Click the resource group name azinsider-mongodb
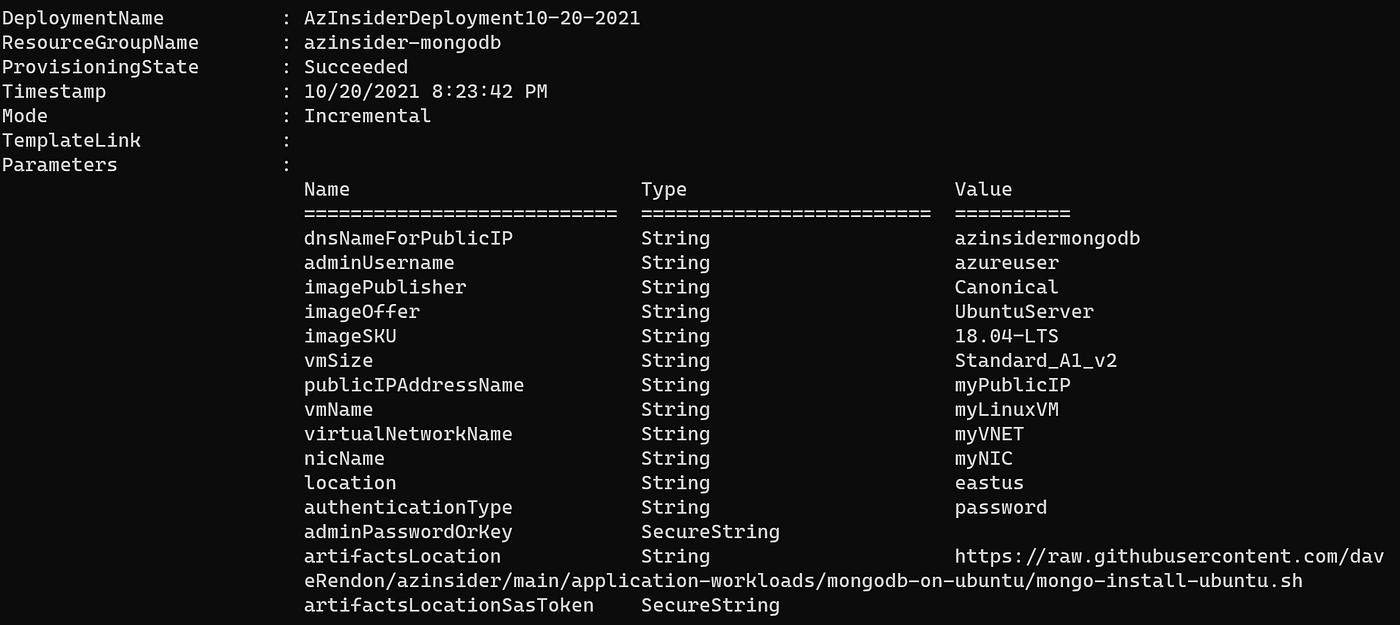Viewport: 1400px width, 625px height. (403, 43)
